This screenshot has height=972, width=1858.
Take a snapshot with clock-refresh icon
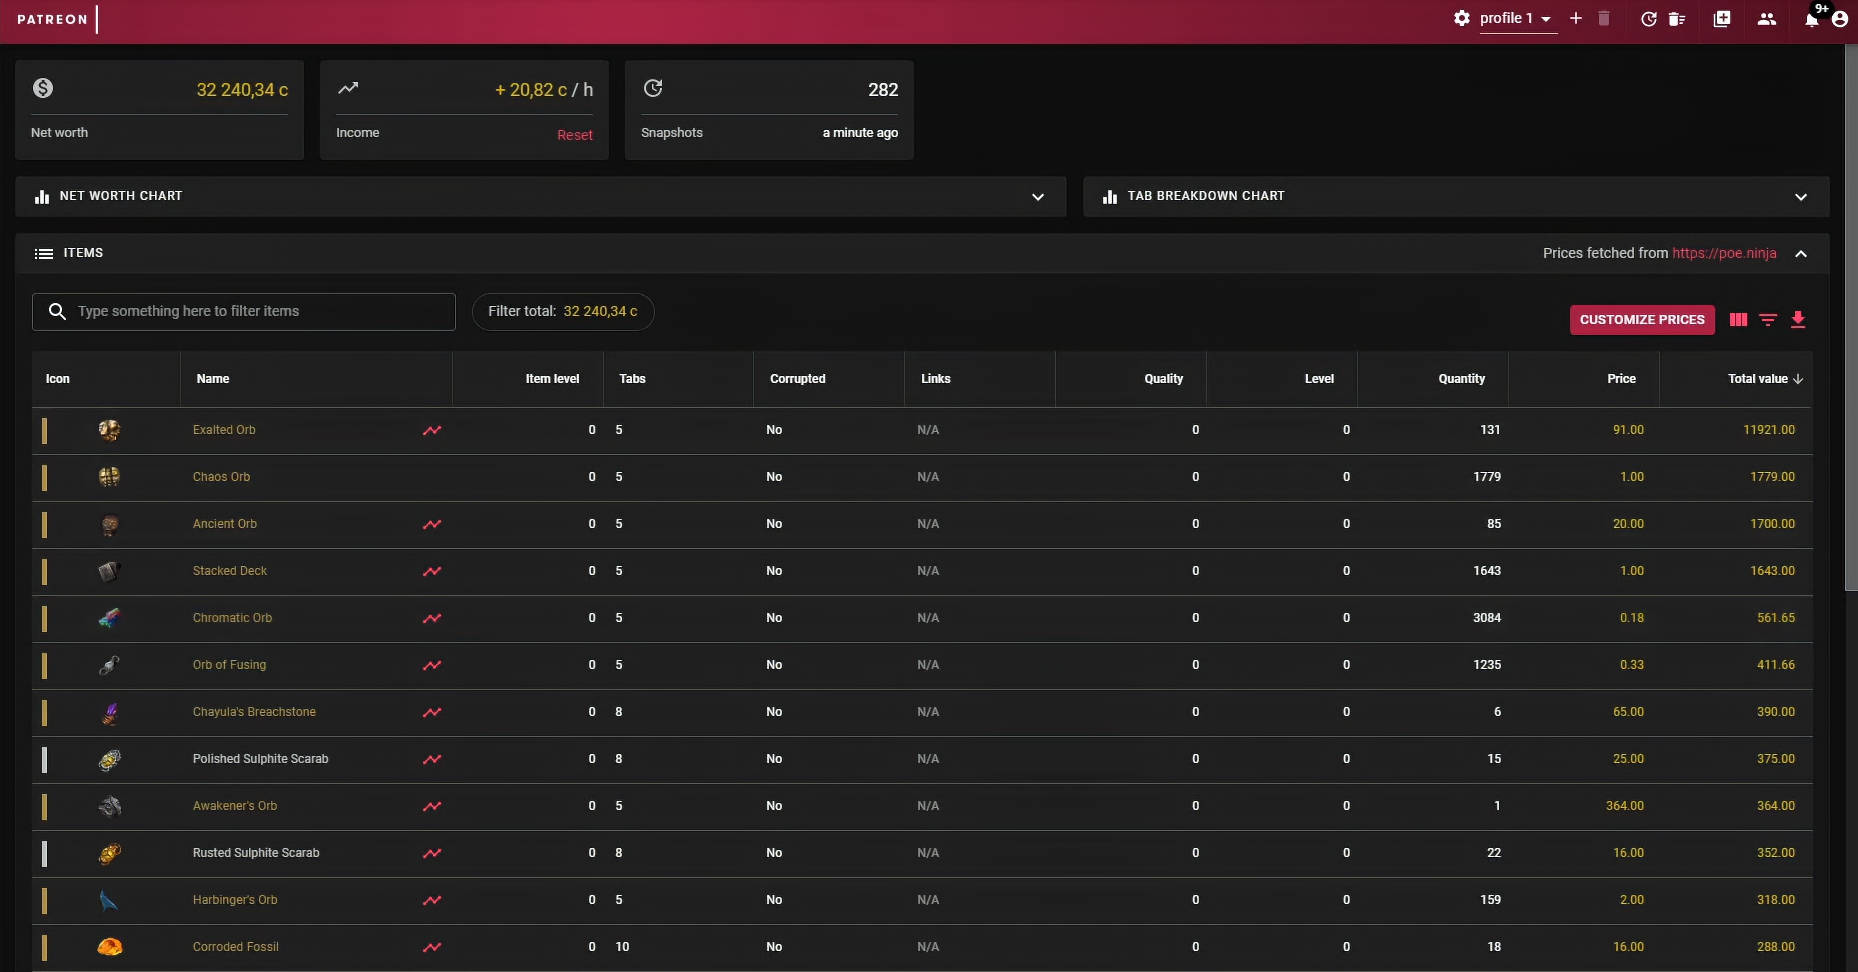coord(1649,19)
